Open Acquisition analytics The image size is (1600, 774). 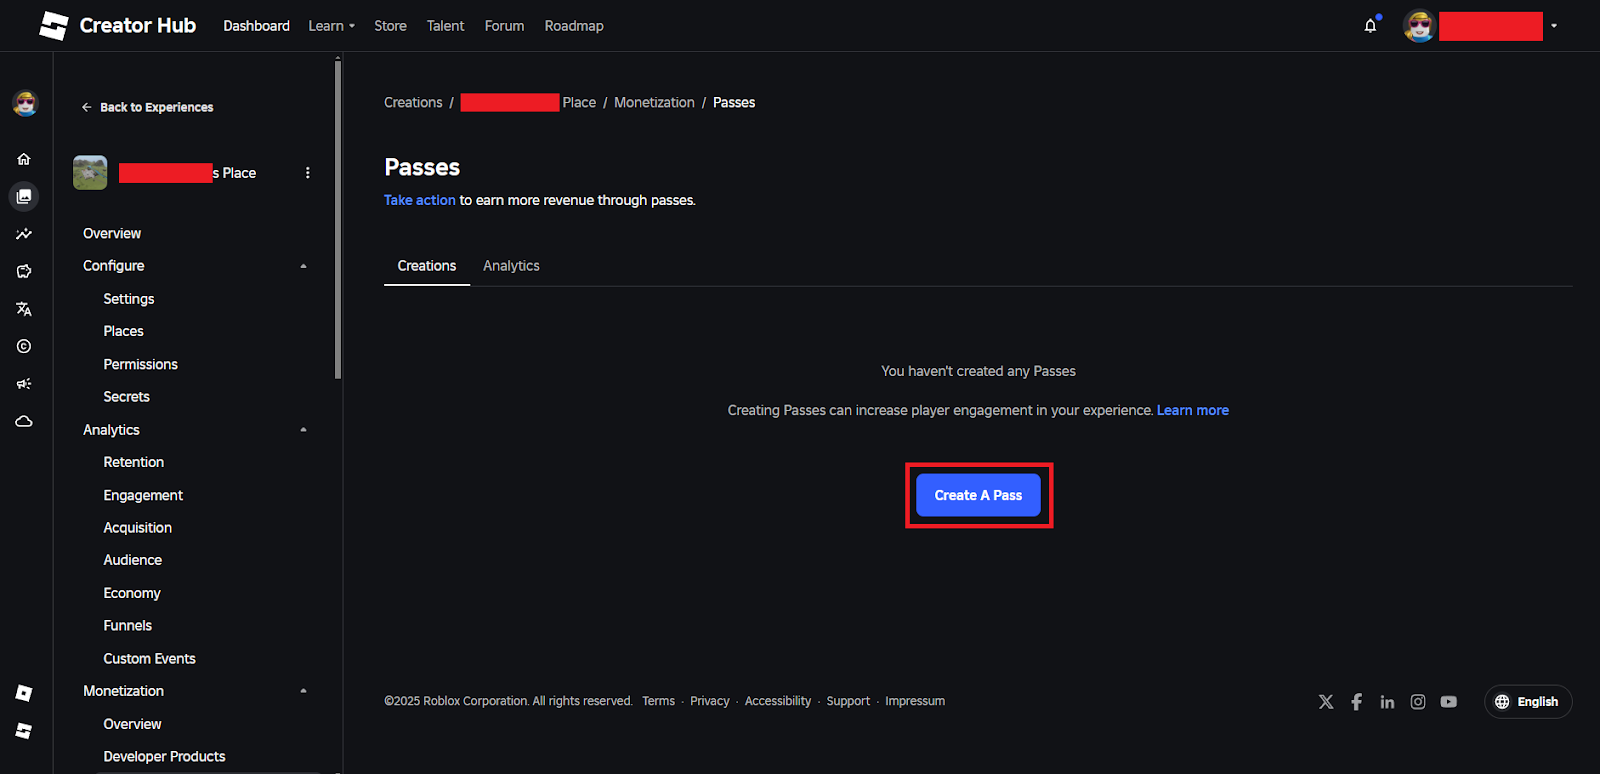pos(138,528)
